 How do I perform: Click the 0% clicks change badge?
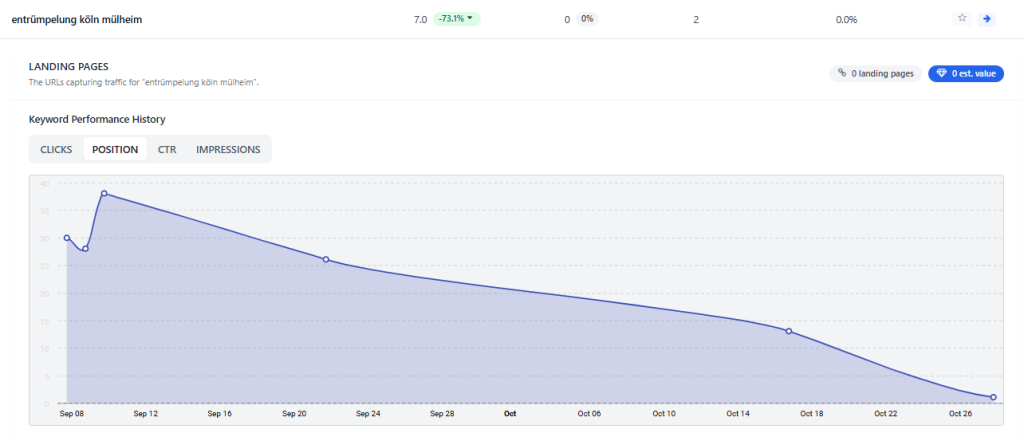(587, 19)
